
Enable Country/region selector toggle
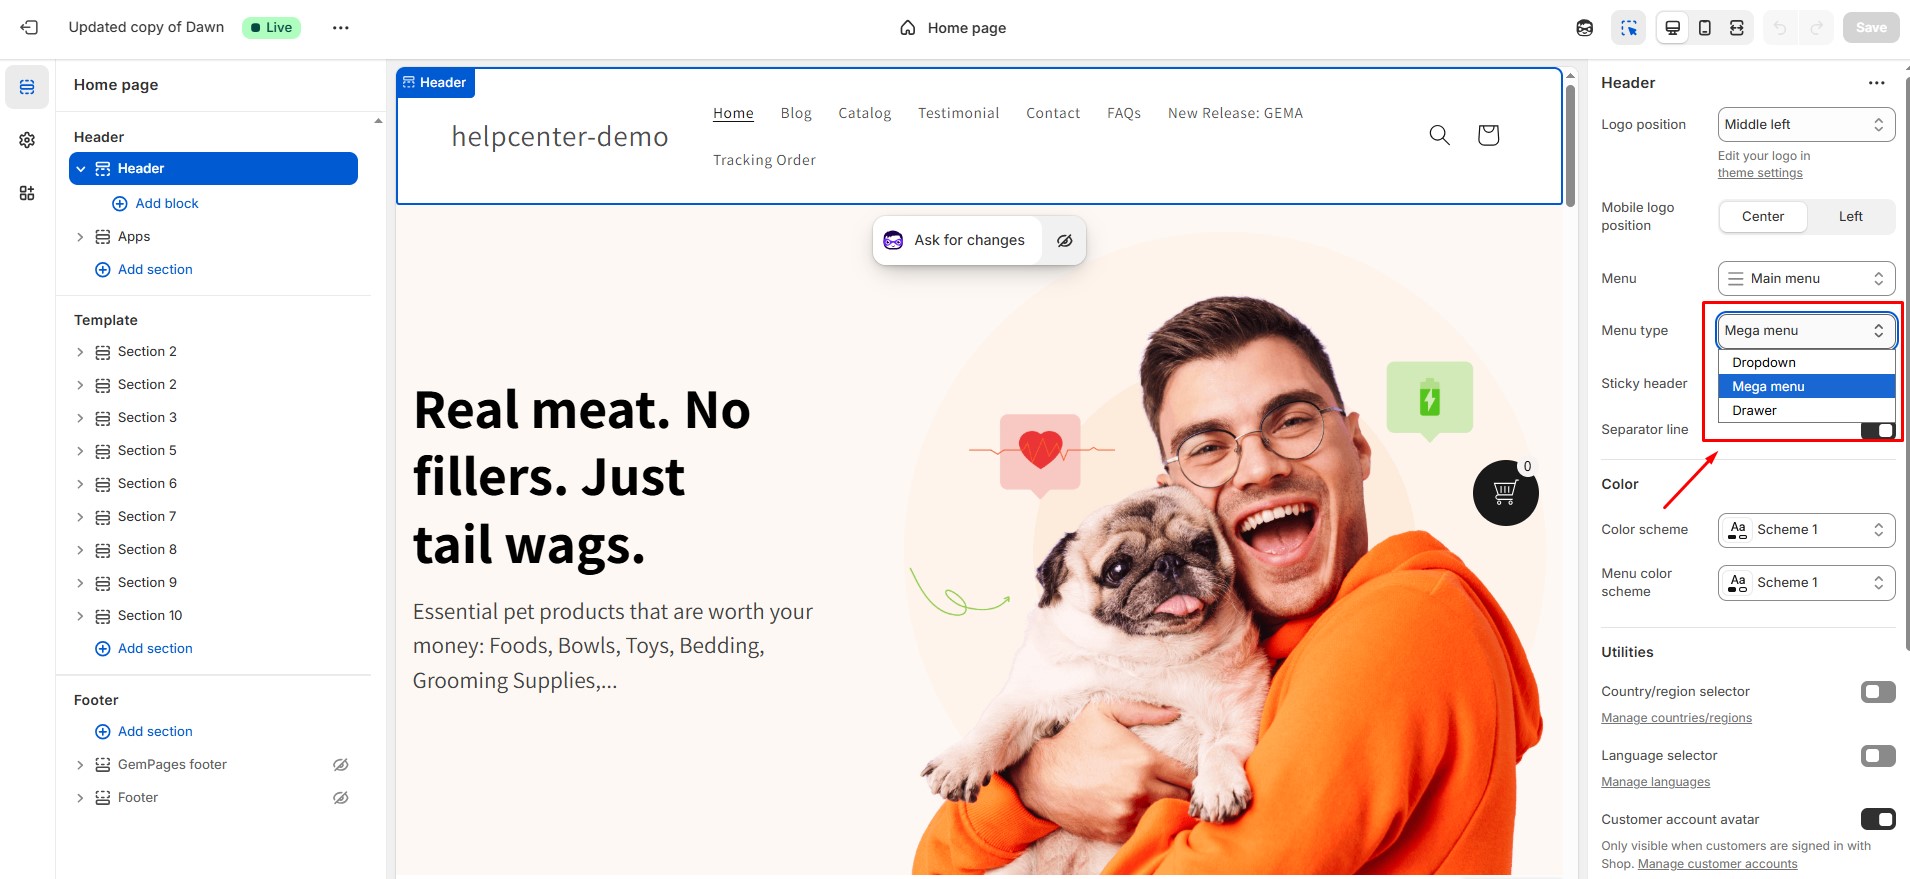click(1878, 692)
